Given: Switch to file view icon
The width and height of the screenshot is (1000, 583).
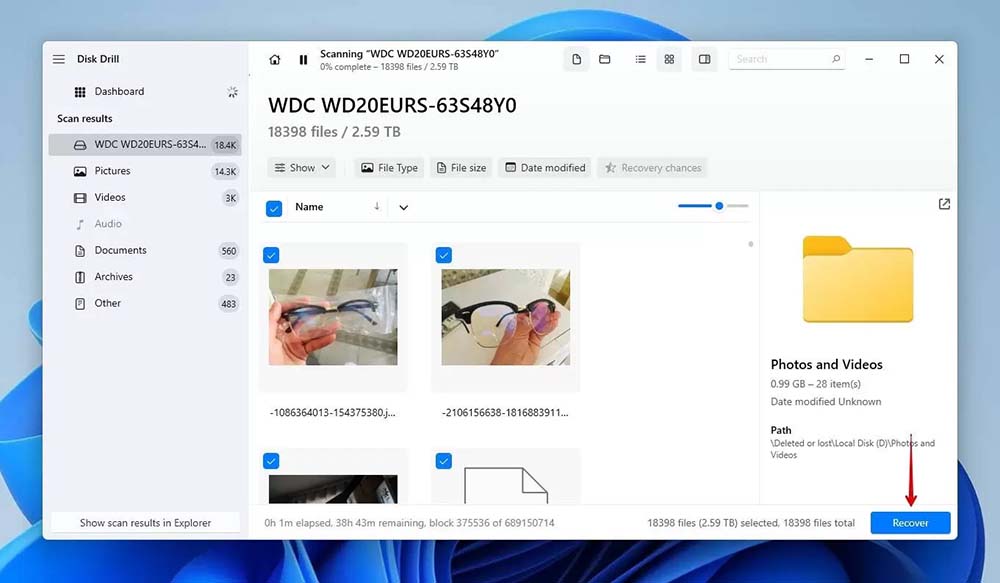Looking at the screenshot, I should (577, 60).
